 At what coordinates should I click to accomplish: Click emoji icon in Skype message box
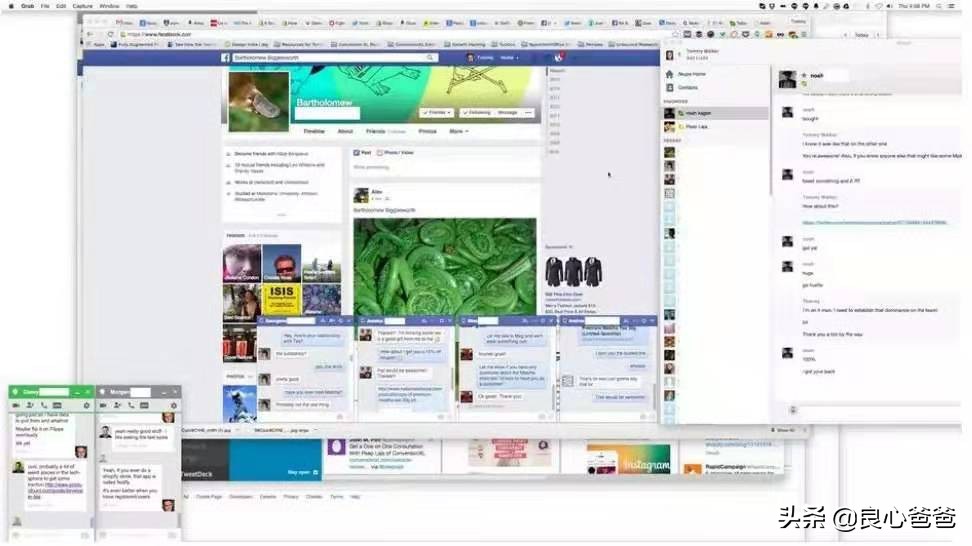793,410
